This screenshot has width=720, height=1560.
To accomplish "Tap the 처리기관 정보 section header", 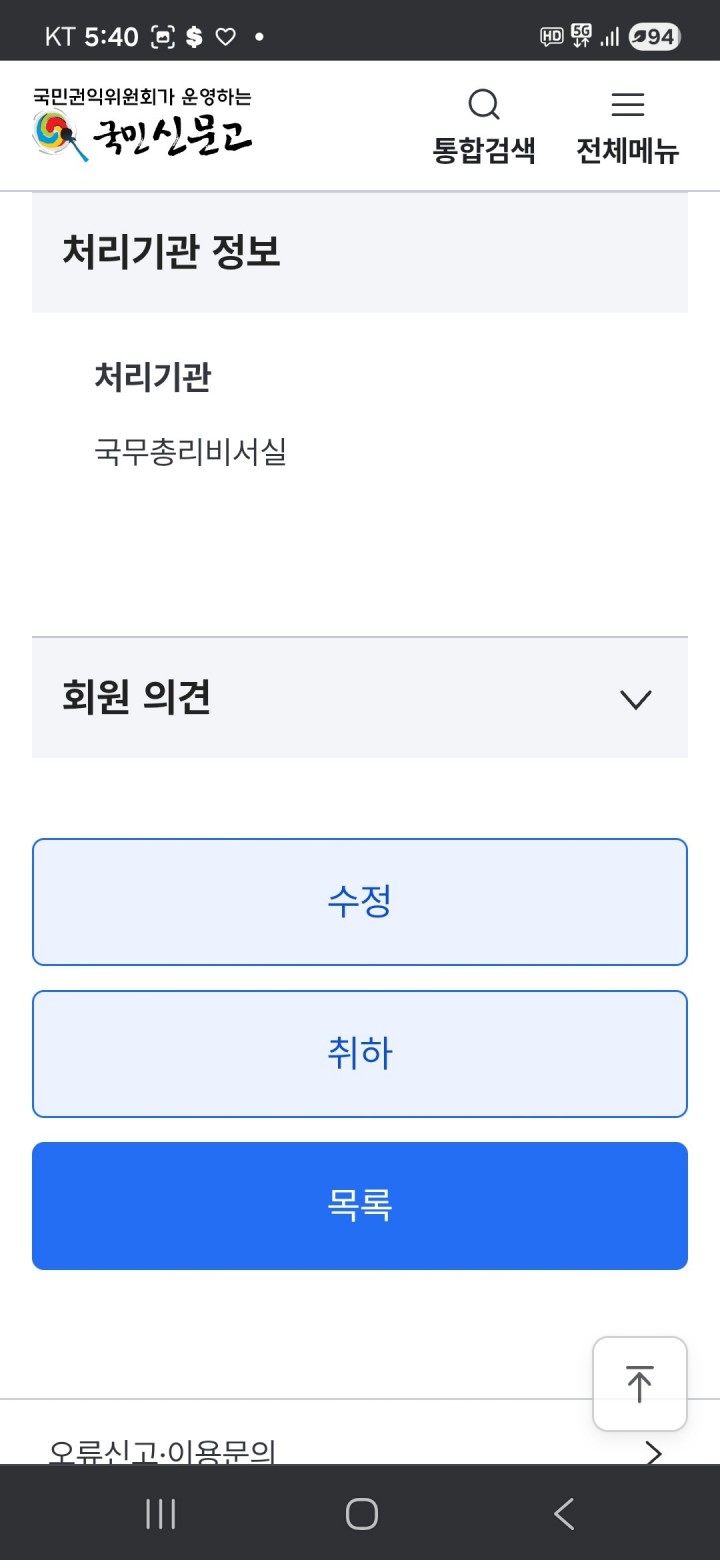I will click(x=172, y=252).
